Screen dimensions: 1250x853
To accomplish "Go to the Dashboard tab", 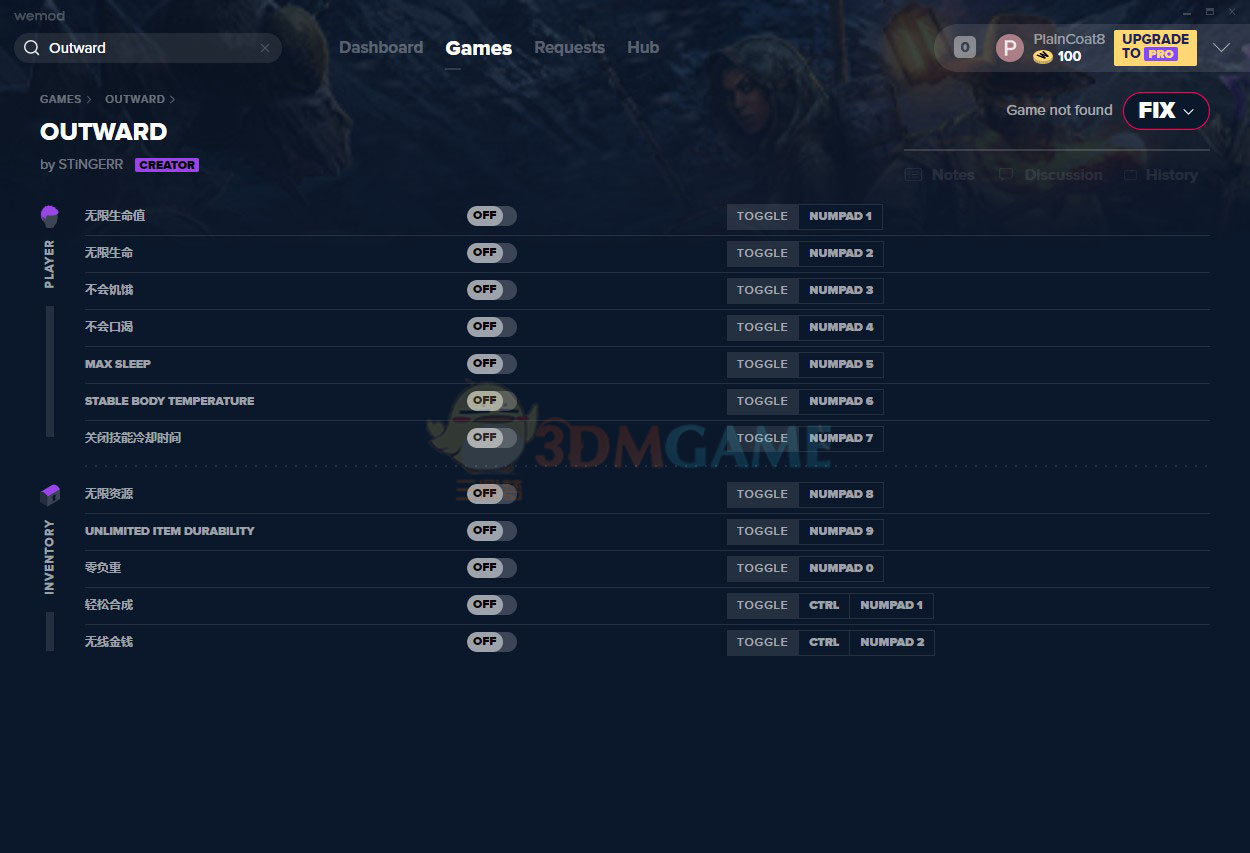I will click(x=381, y=48).
